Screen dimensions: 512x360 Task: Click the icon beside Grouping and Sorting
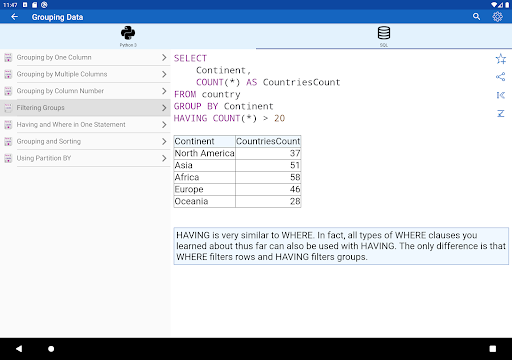click(8, 141)
